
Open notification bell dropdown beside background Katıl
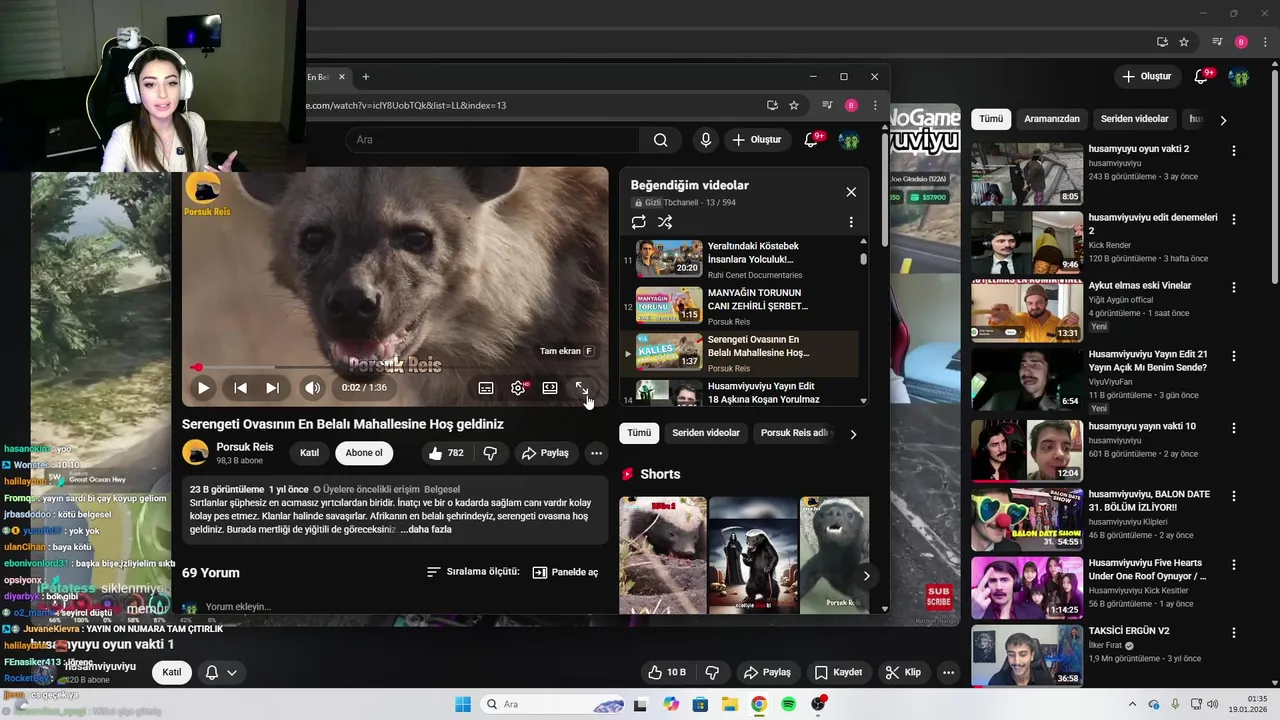click(x=221, y=672)
